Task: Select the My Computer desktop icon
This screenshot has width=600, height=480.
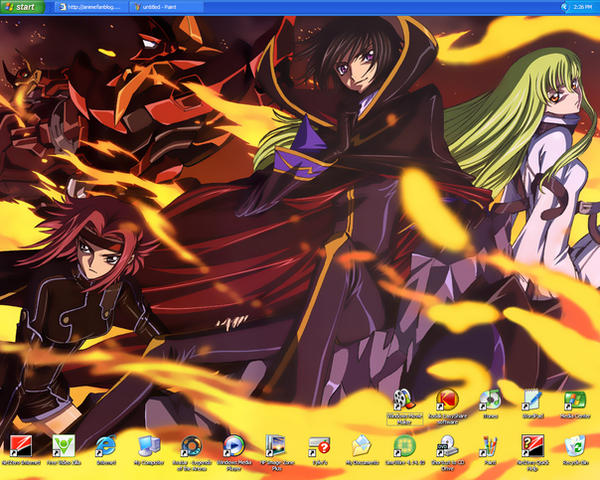Action: click(x=149, y=450)
